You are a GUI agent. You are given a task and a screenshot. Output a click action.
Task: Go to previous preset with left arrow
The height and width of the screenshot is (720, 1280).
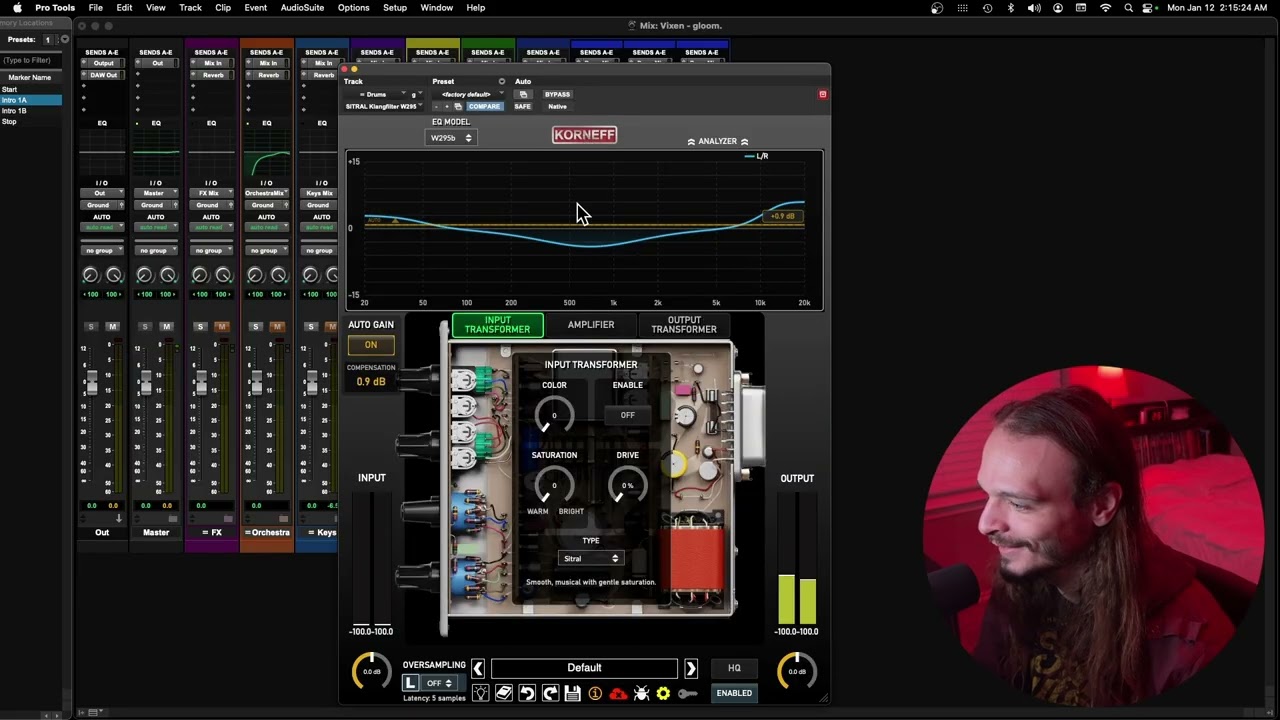coord(478,668)
